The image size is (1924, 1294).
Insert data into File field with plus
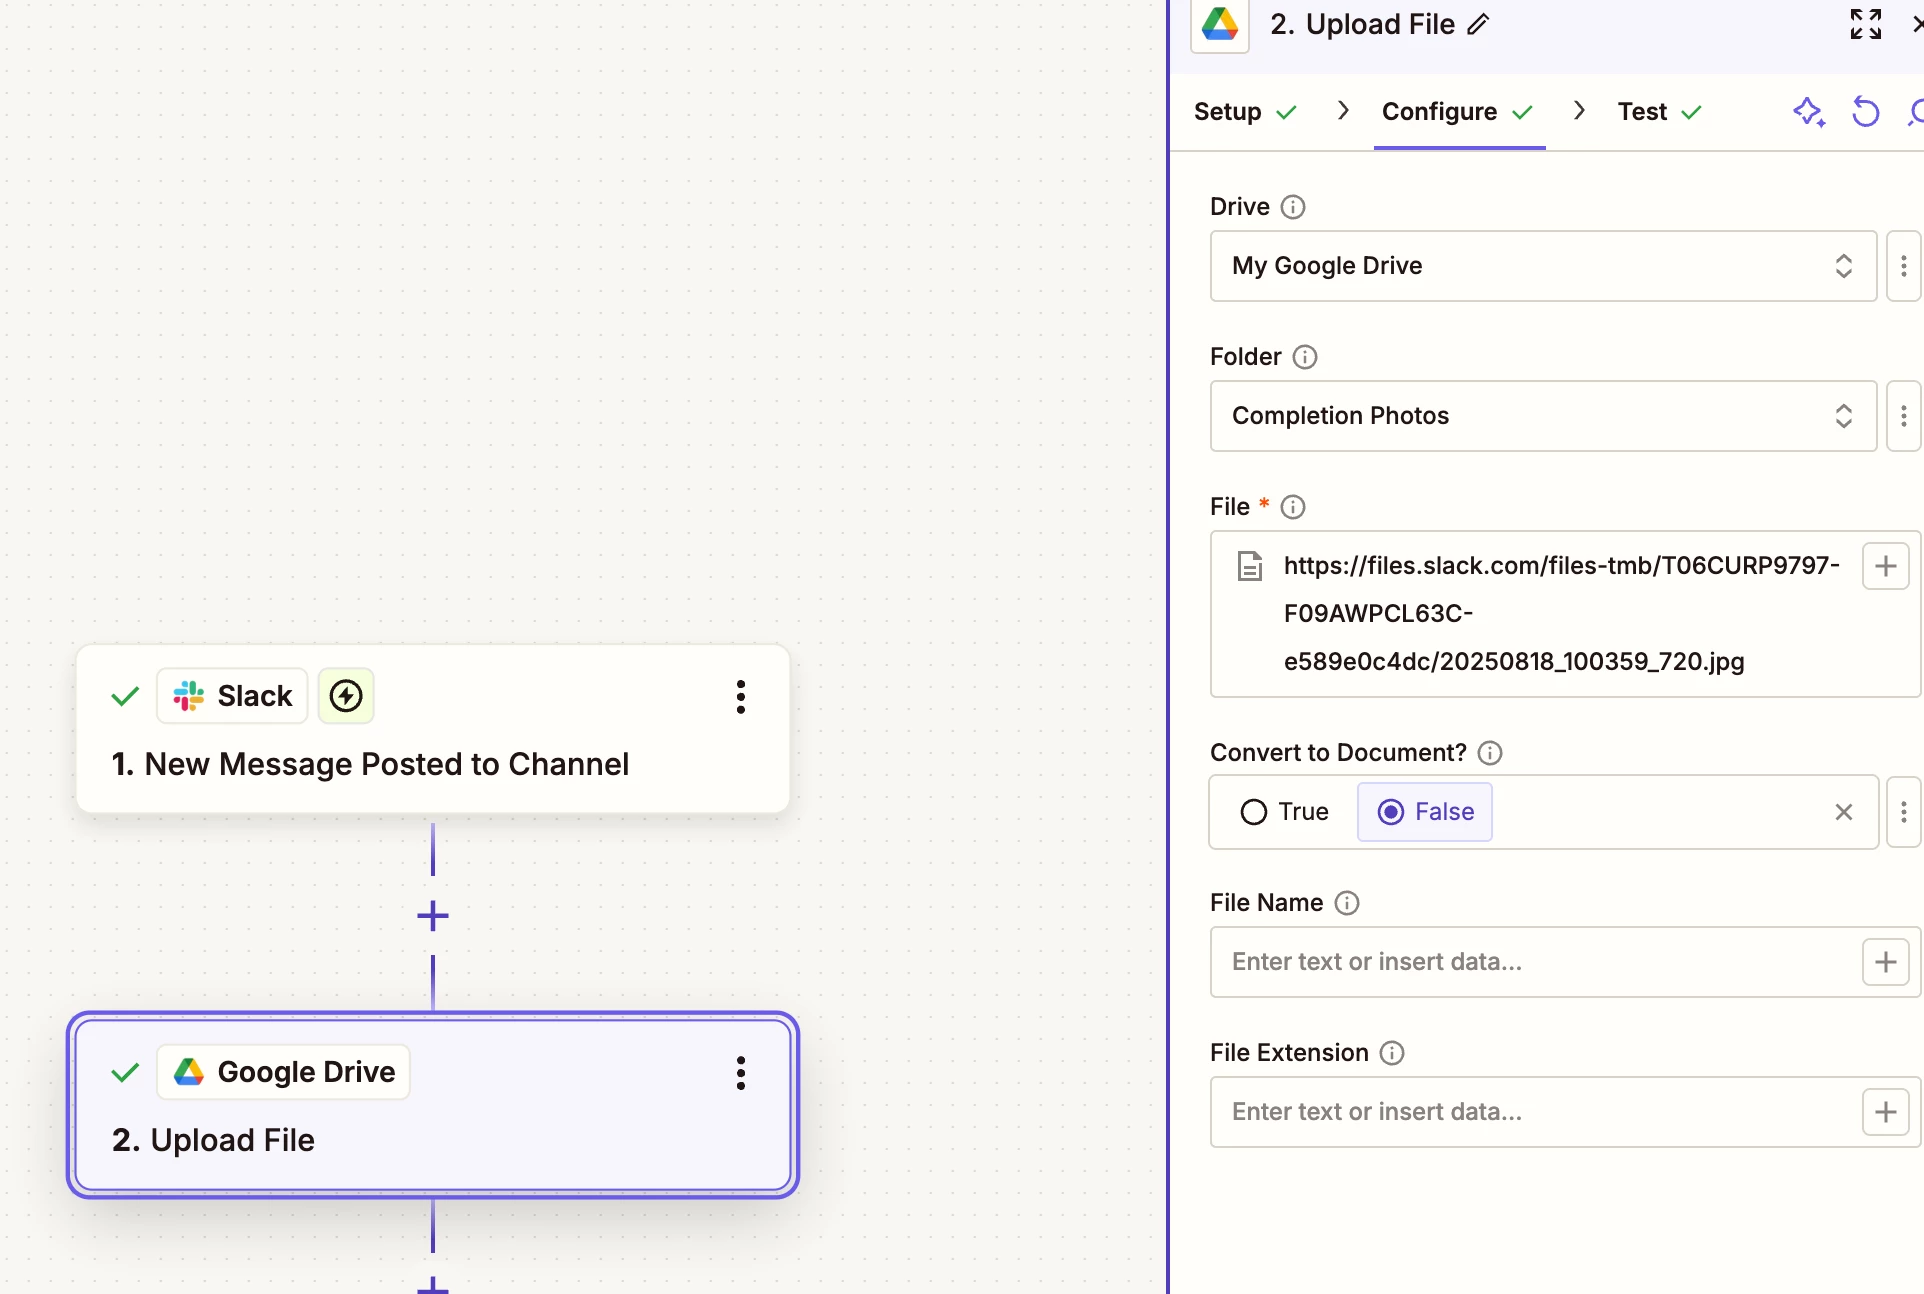1886,566
